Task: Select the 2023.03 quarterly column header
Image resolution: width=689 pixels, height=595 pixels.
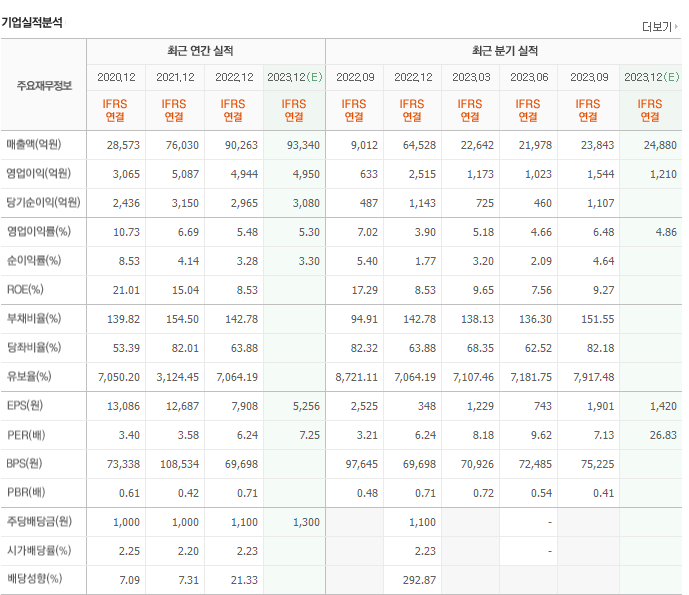Action: [x=471, y=77]
